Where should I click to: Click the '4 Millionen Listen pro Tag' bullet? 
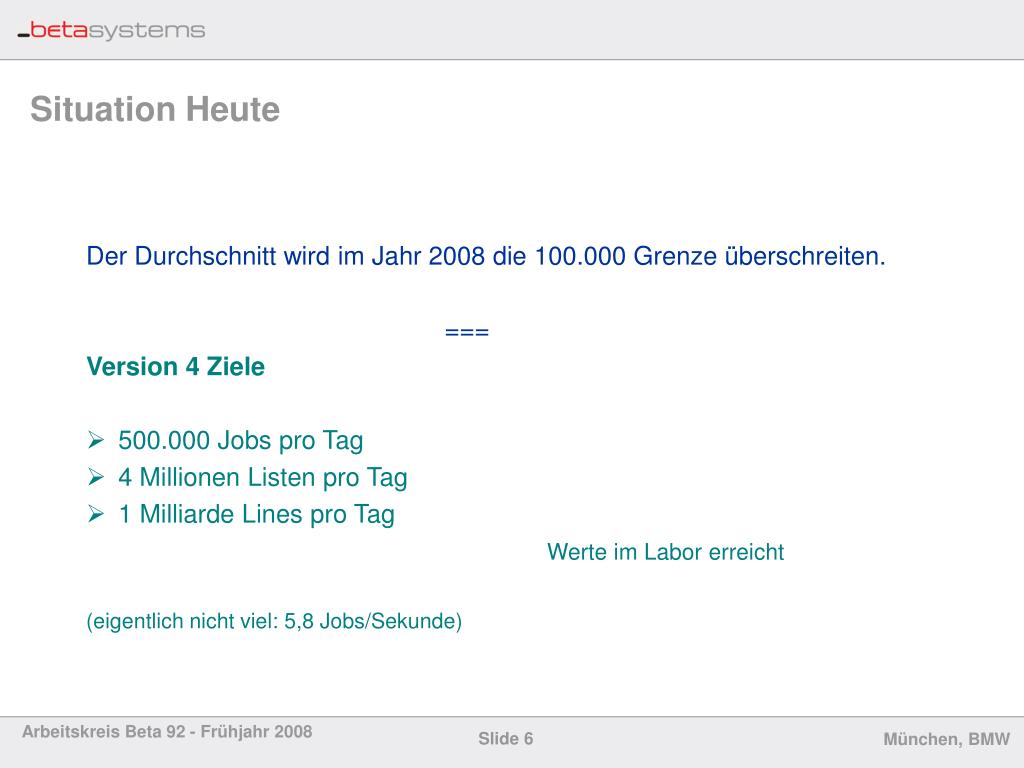(263, 478)
